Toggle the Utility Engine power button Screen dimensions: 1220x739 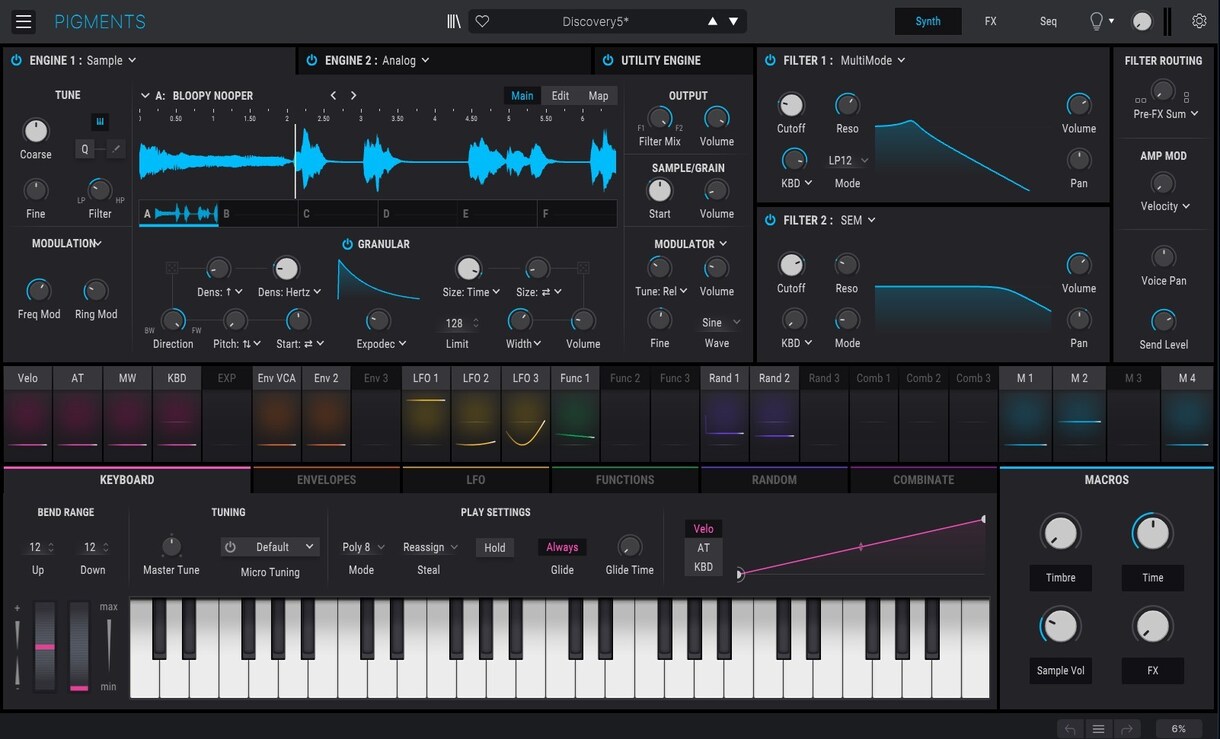pyautogui.click(x=607, y=60)
